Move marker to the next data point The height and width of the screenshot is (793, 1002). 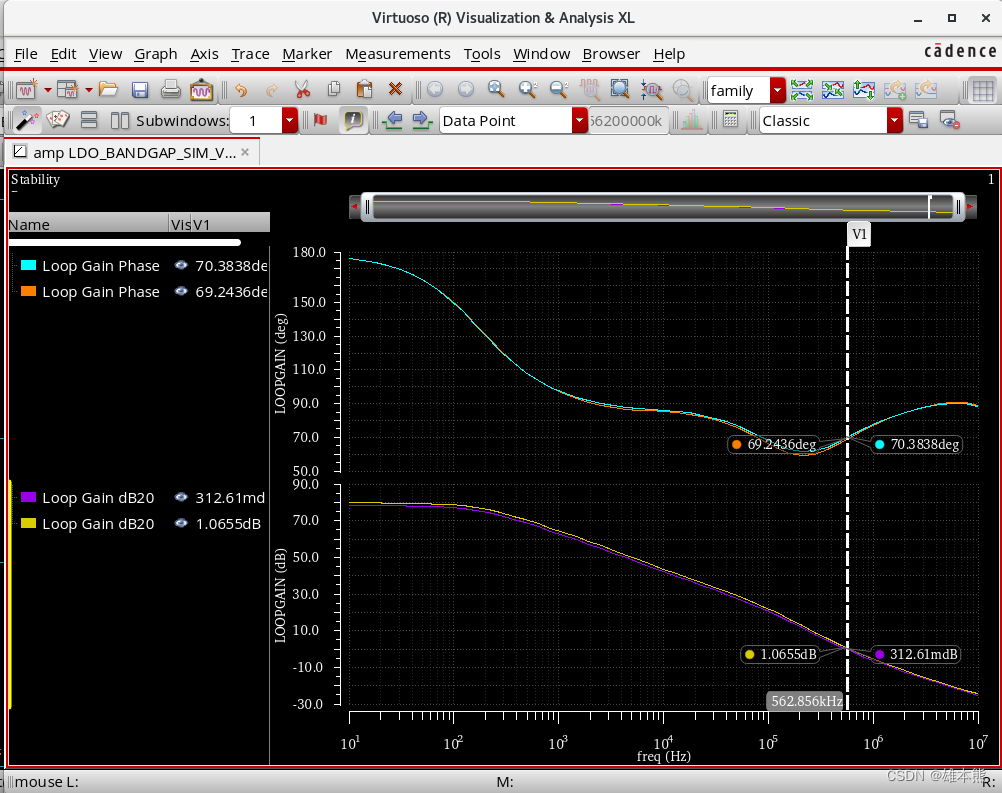click(422, 120)
